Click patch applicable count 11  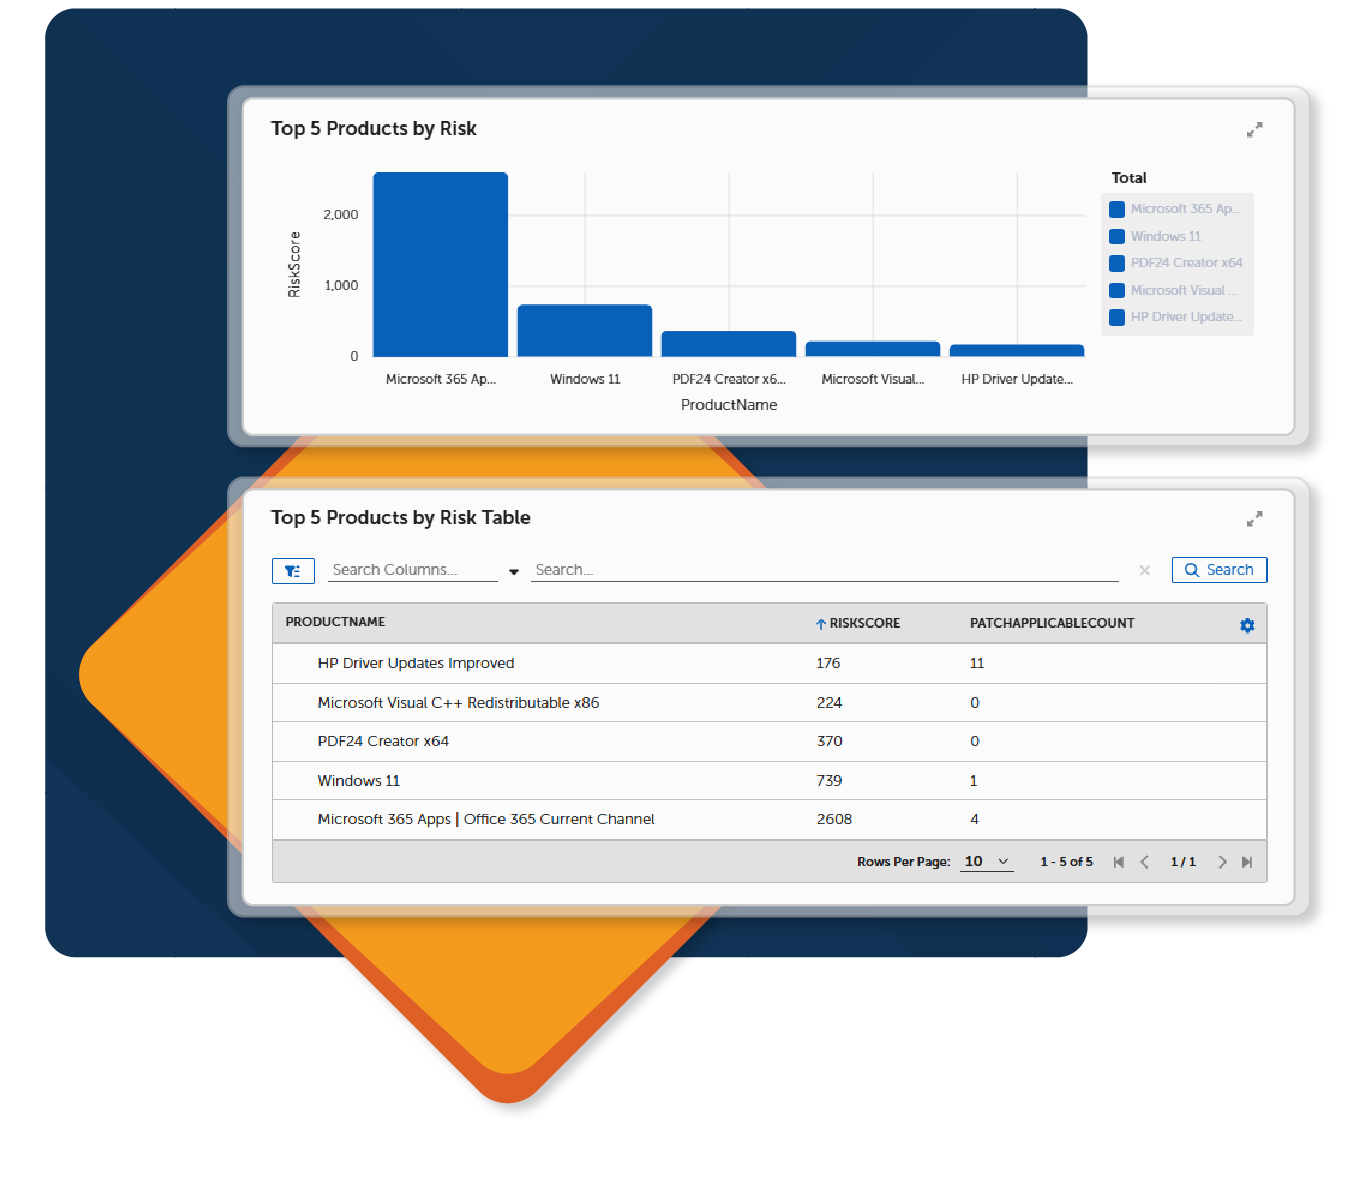tap(977, 663)
